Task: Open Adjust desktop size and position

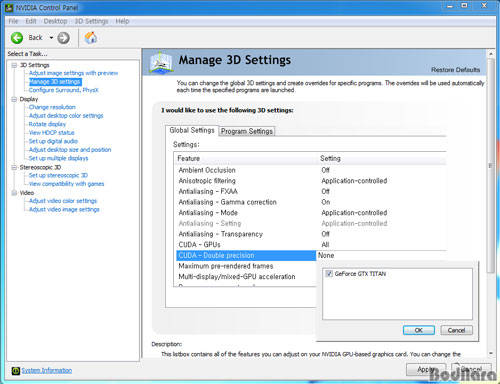Action: tap(70, 150)
